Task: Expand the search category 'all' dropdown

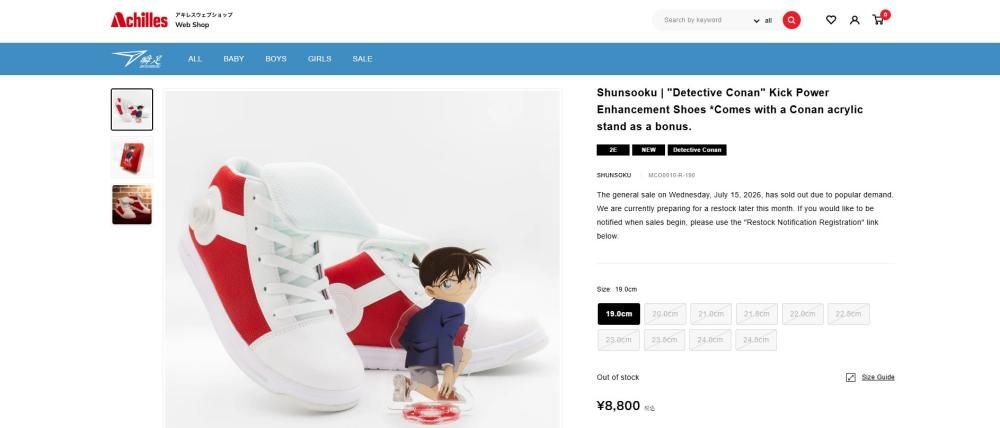Action: click(x=763, y=20)
